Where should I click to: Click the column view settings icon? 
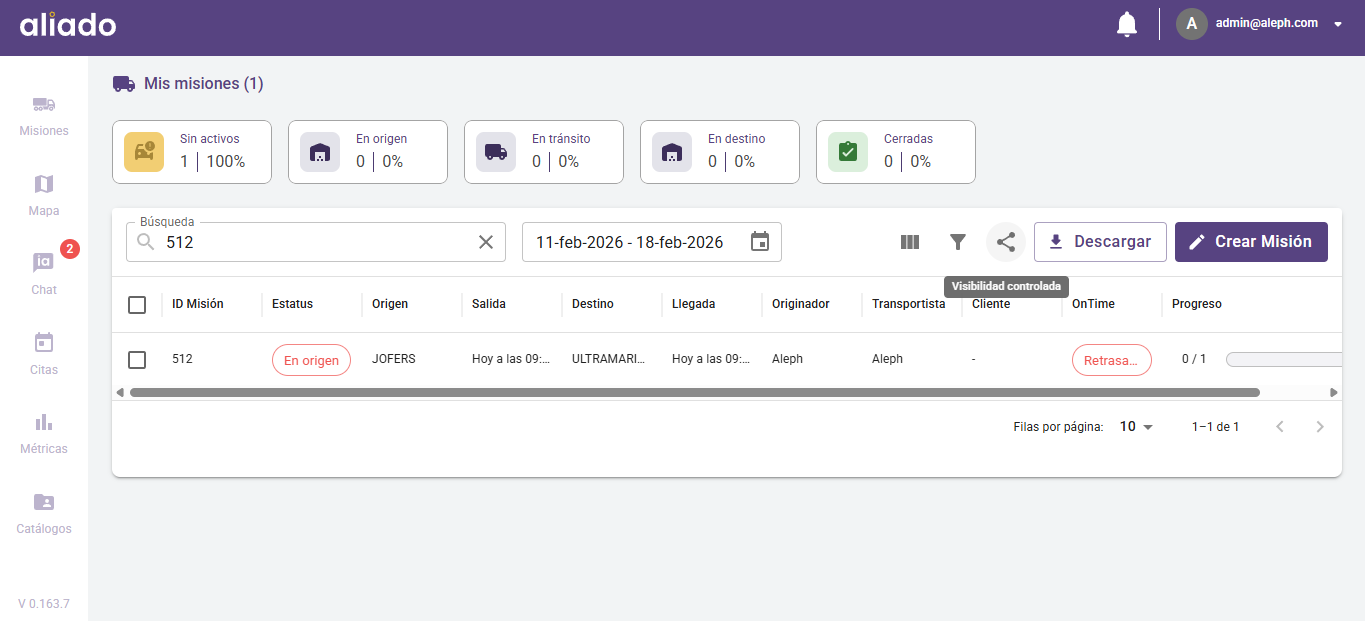[x=909, y=242]
